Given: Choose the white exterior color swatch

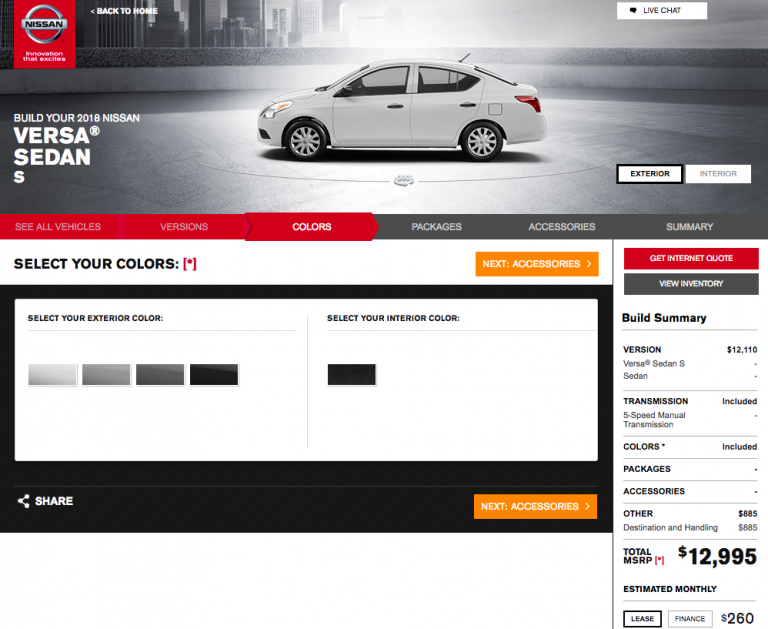Looking at the screenshot, I should point(53,375).
